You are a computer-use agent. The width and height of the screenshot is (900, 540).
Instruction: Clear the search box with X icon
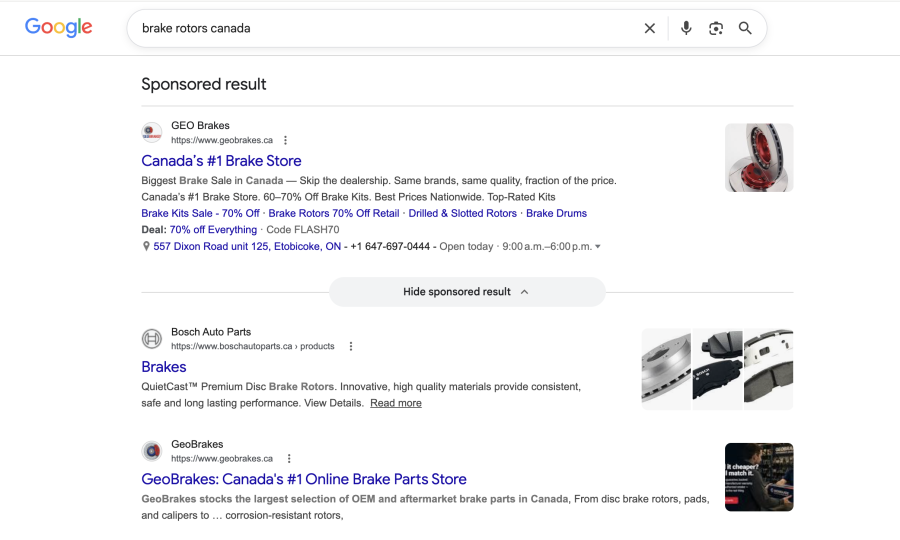[649, 28]
